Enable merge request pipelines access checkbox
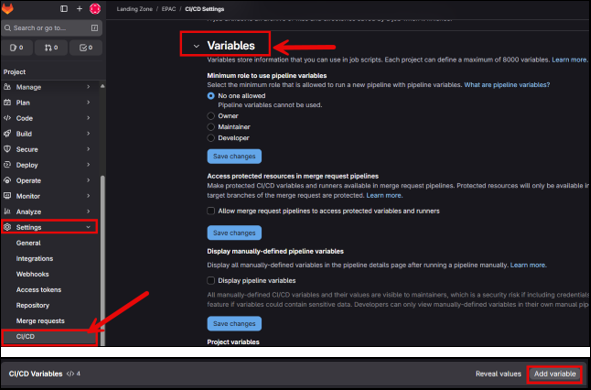This screenshot has height=390, width=591. click(x=211, y=211)
